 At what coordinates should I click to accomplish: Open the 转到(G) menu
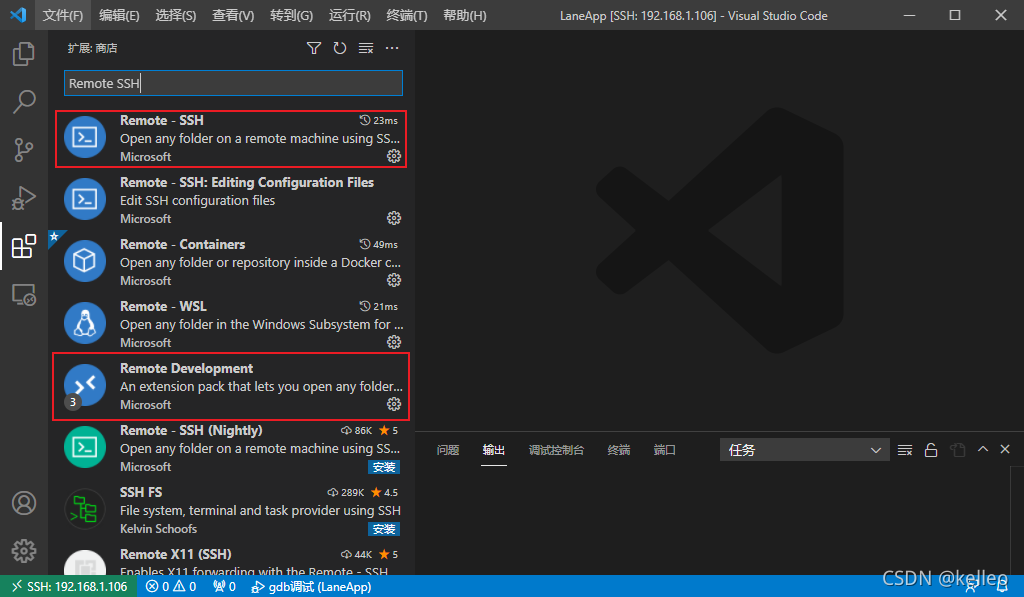pos(291,15)
